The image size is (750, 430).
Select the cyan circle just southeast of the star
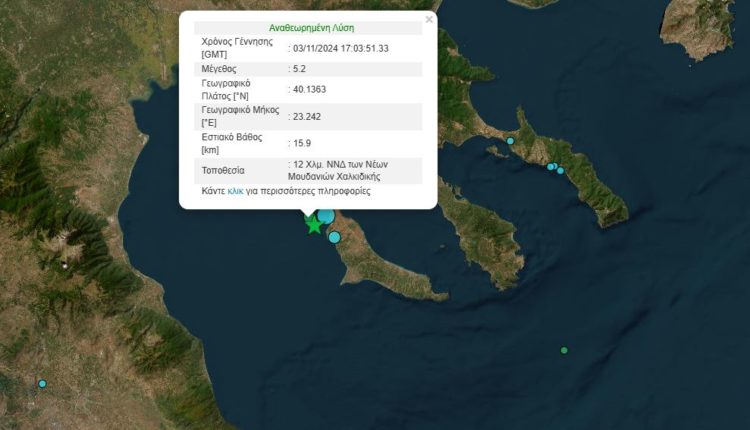point(335,237)
